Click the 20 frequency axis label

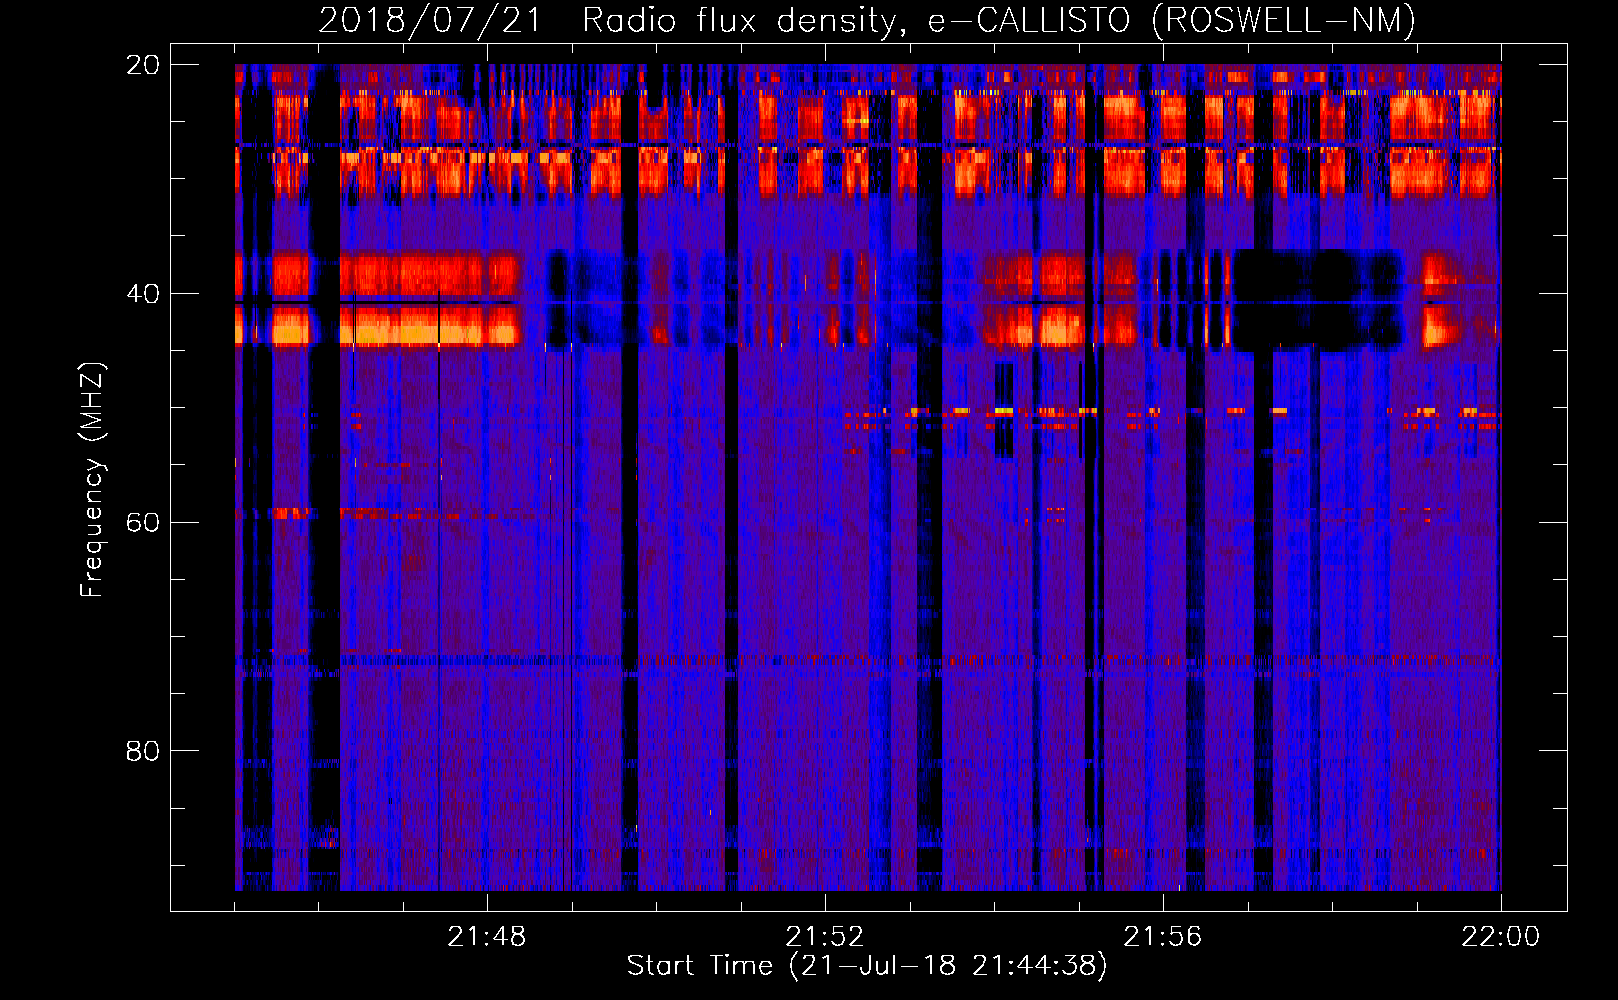pyautogui.click(x=142, y=65)
